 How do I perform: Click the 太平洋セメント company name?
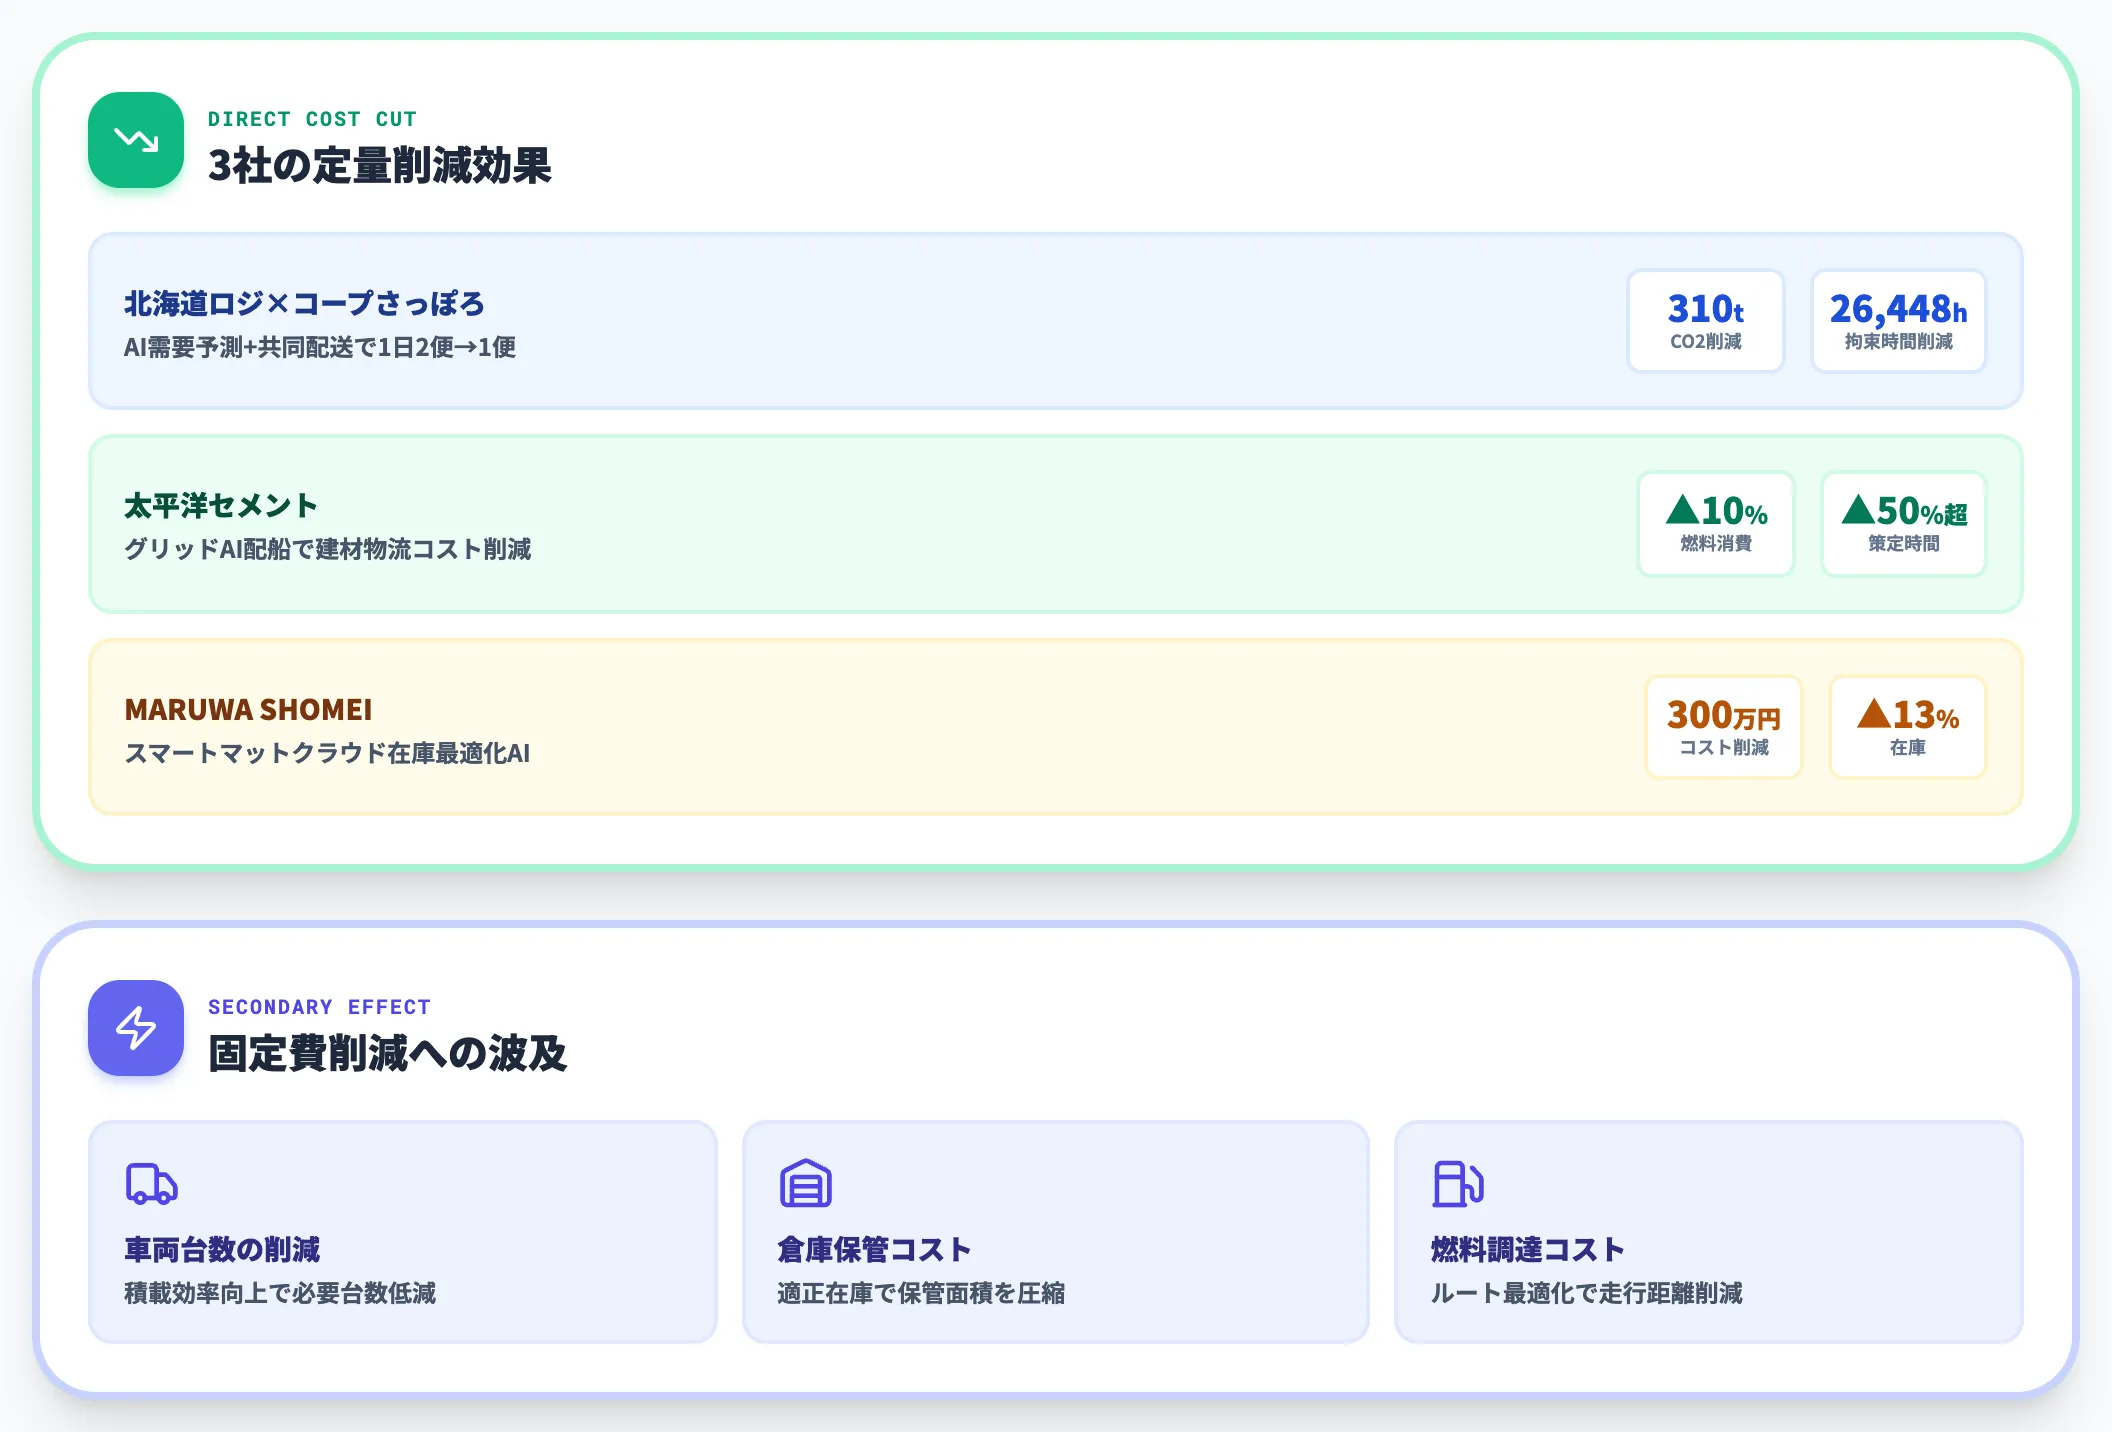click(x=220, y=506)
